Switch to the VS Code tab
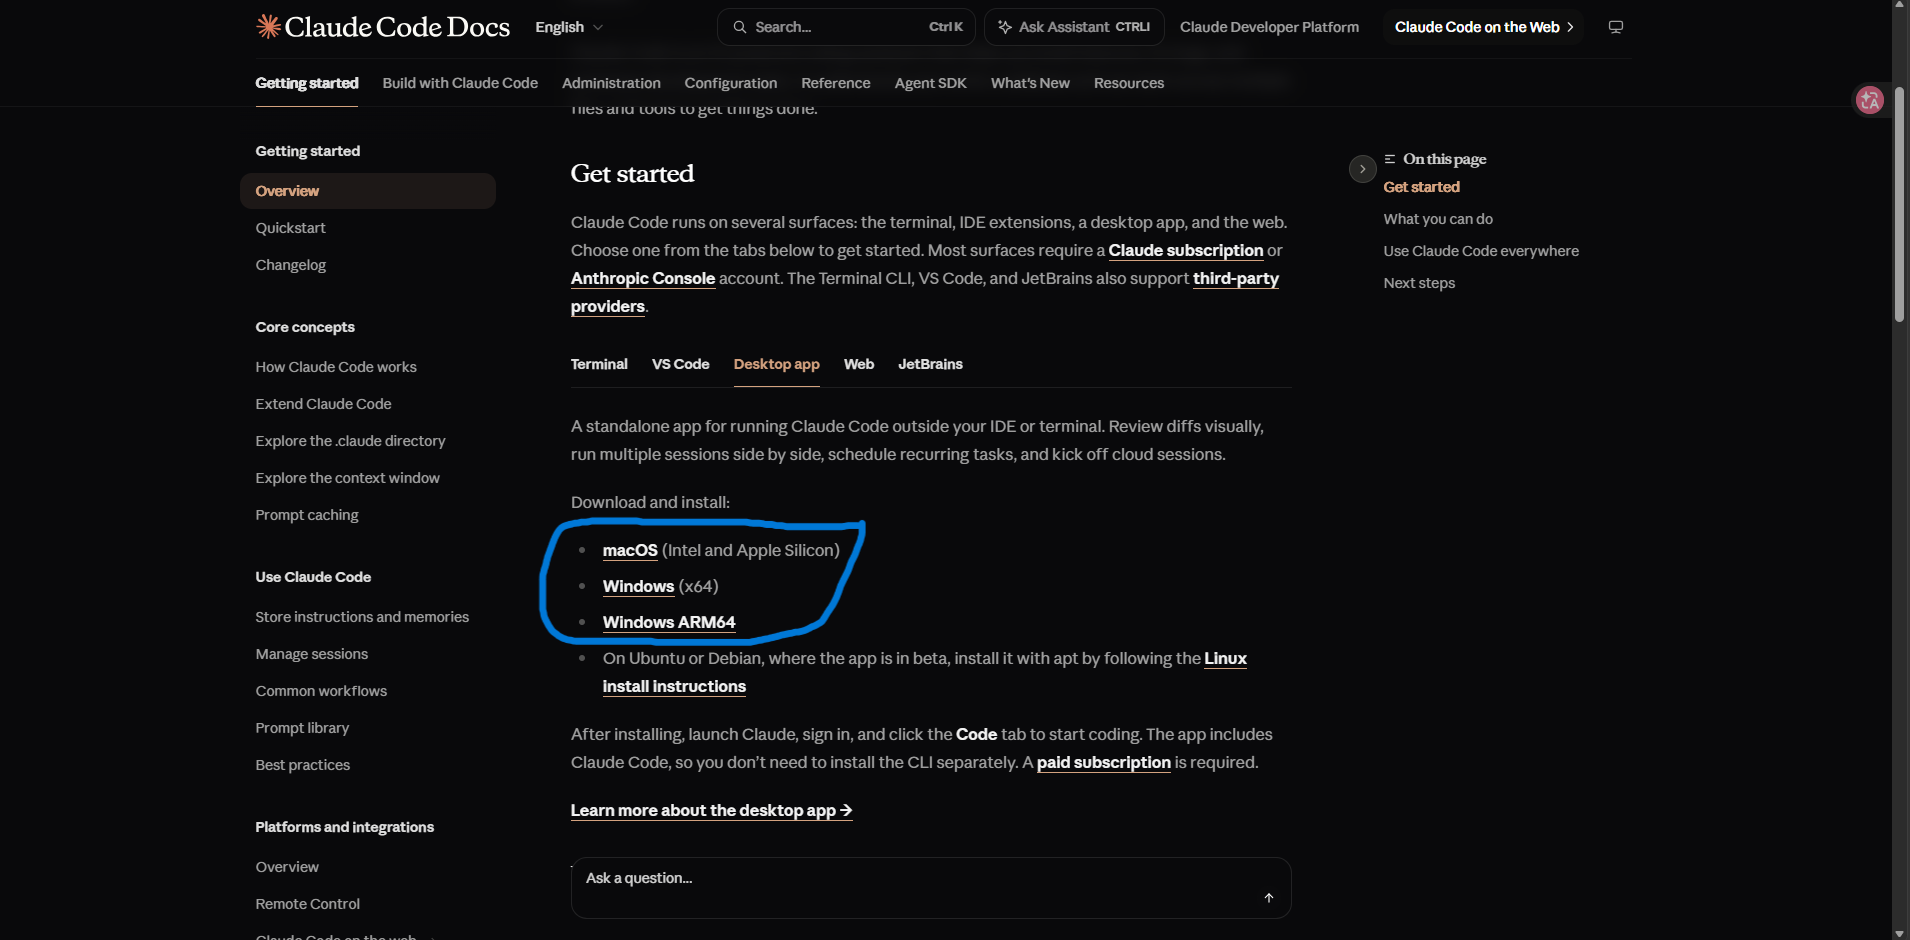The height and width of the screenshot is (940, 1910). pos(681,364)
